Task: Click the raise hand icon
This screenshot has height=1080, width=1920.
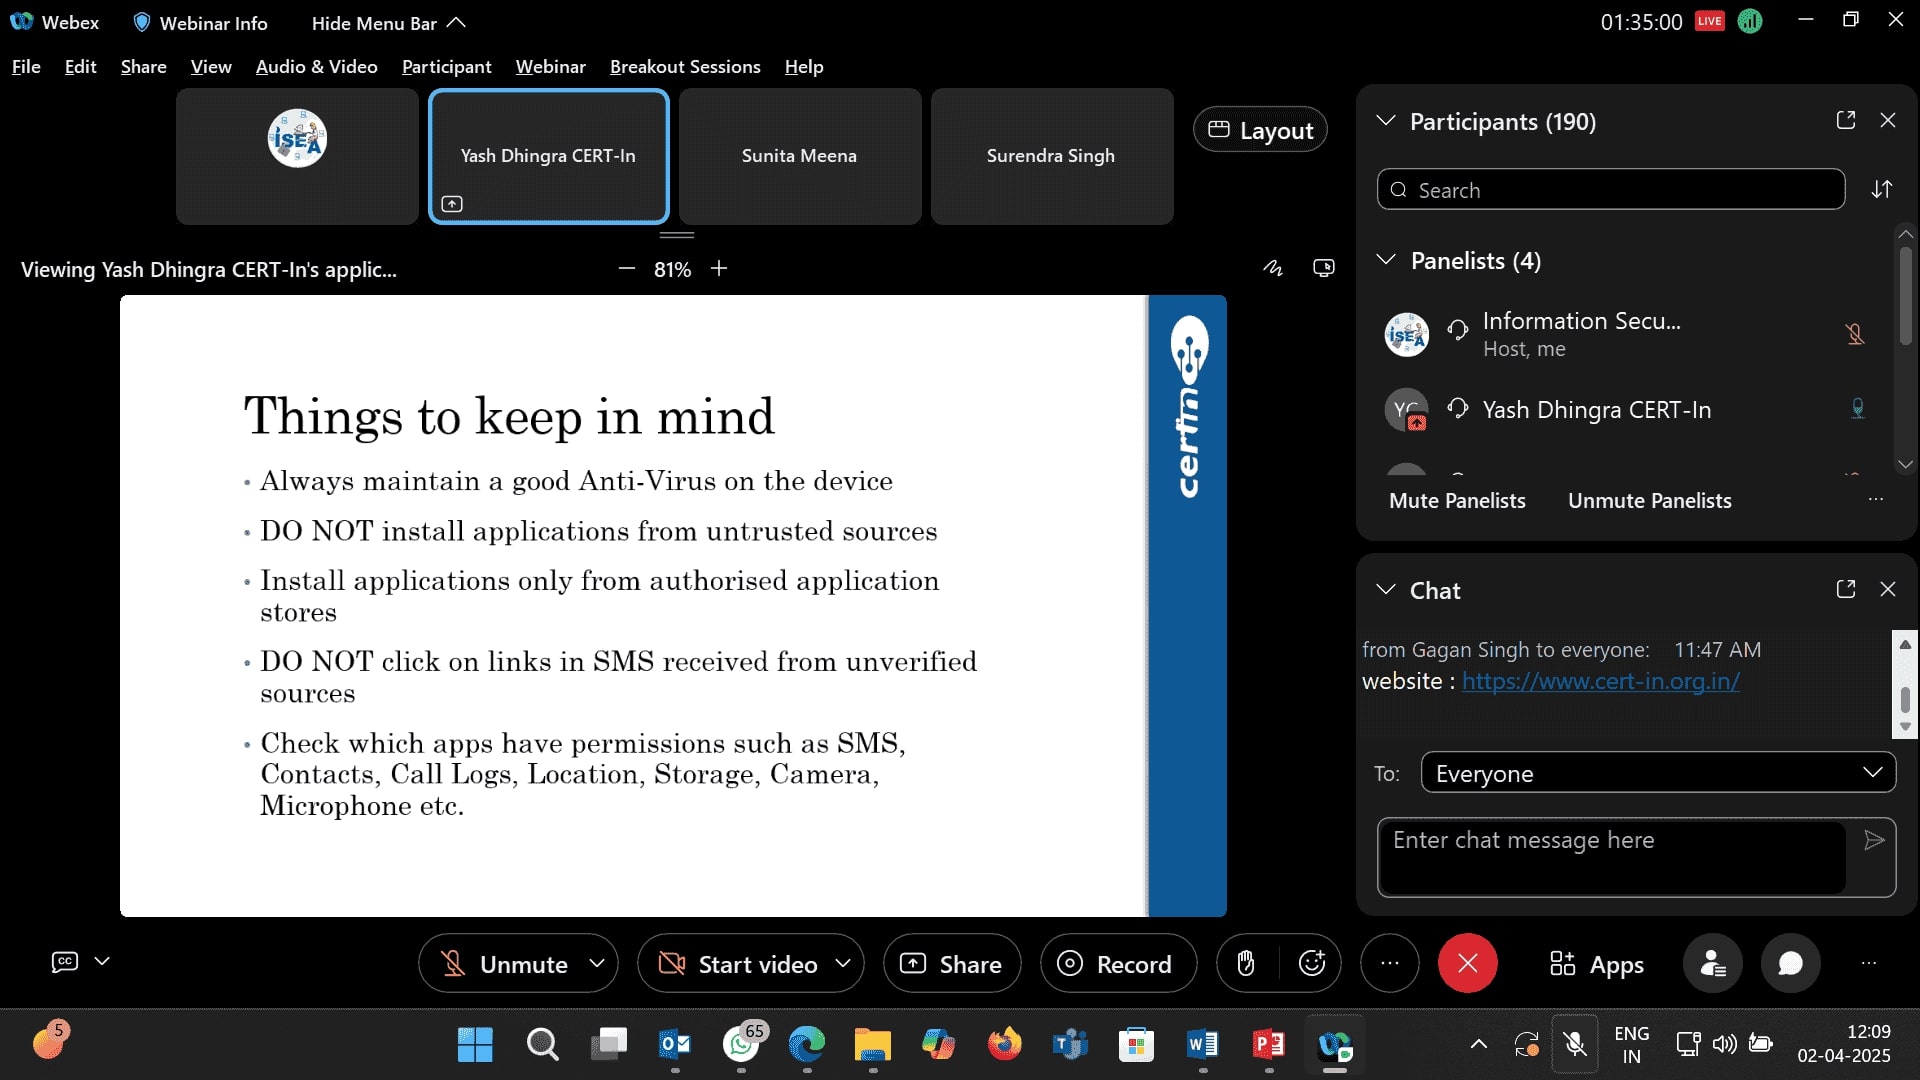Action: [1245, 963]
